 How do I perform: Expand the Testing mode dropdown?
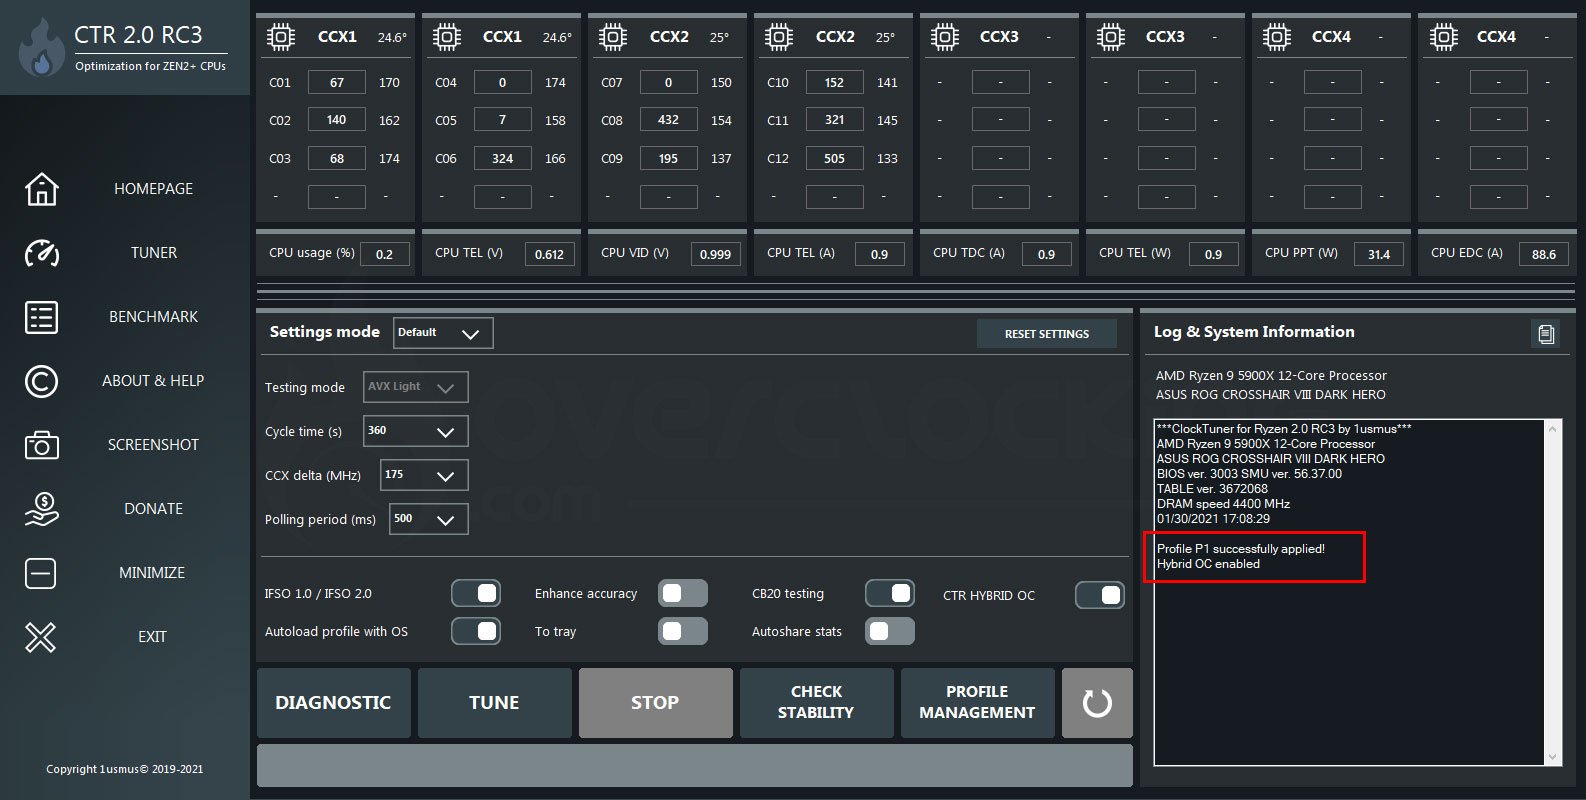pyautogui.click(x=415, y=387)
